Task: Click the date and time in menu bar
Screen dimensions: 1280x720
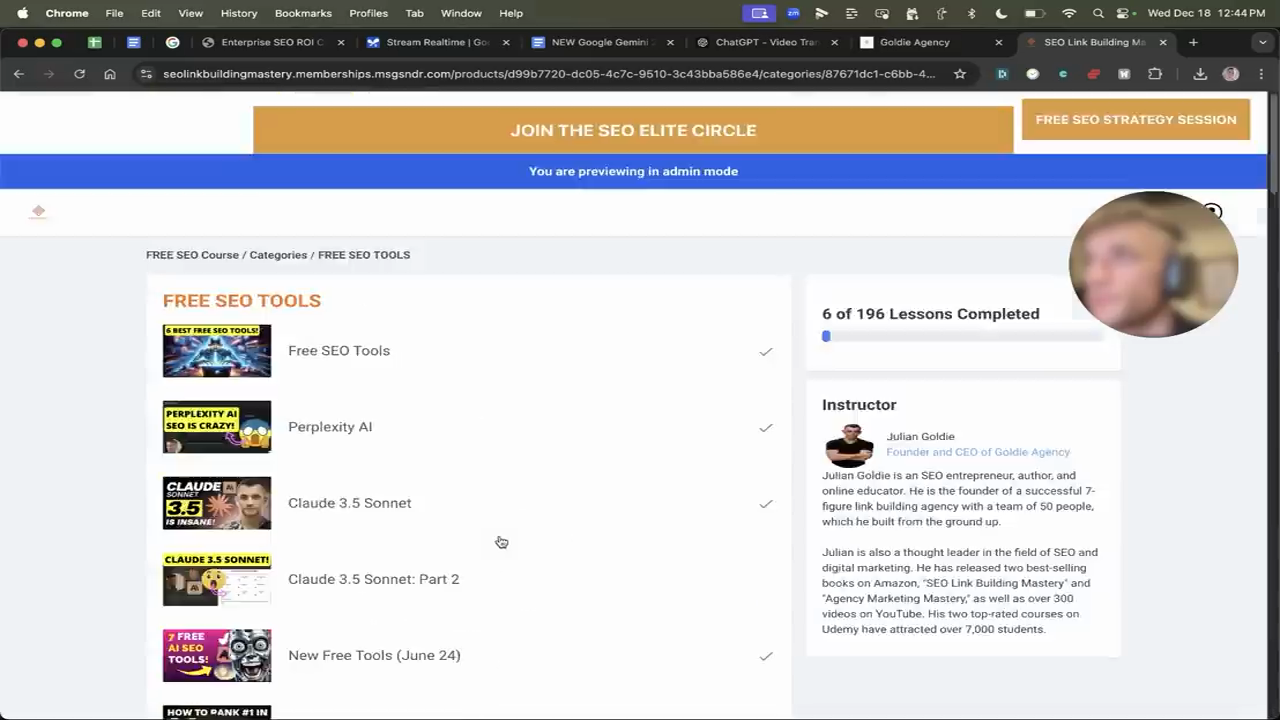Action: coord(1206,13)
